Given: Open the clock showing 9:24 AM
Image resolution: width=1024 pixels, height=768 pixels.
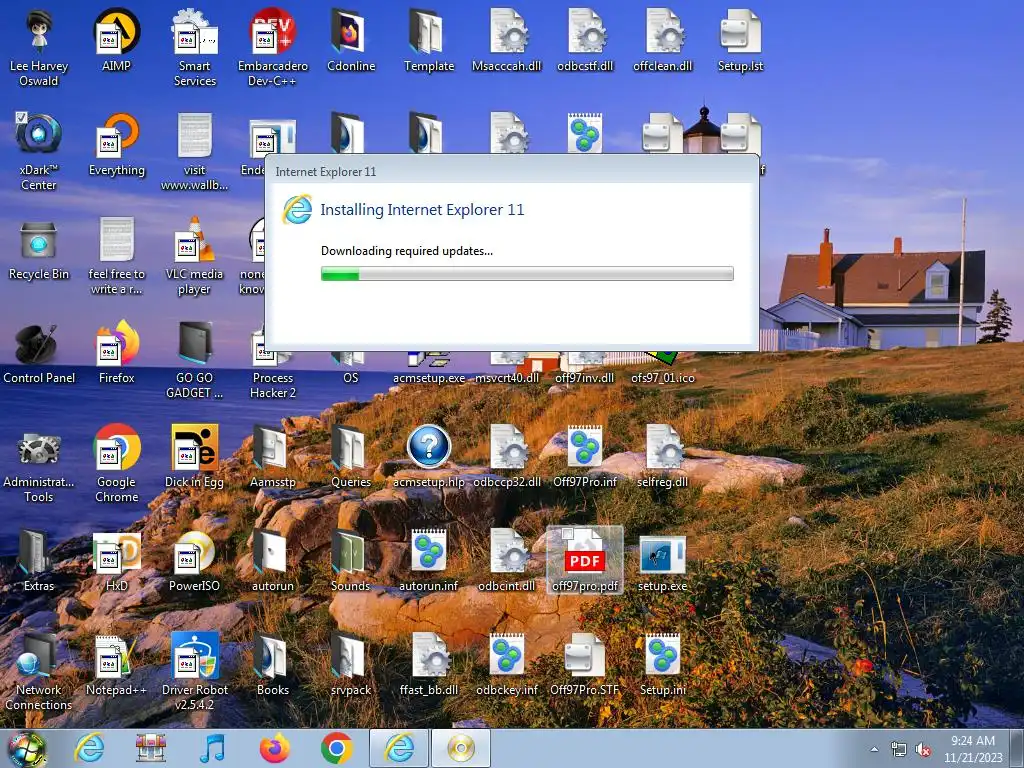Looking at the screenshot, I should pos(973,749).
